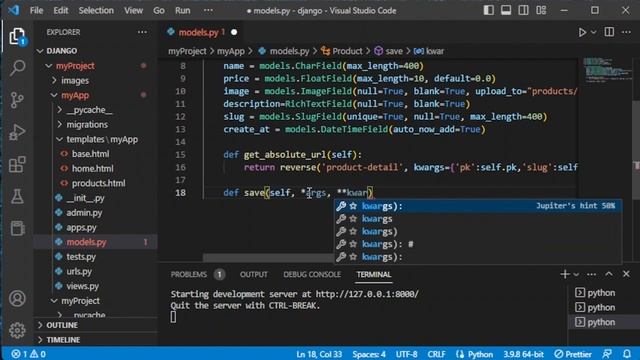Open the Accounts icon in activity bar
This screenshot has height=360, width=640.
tap(17, 299)
